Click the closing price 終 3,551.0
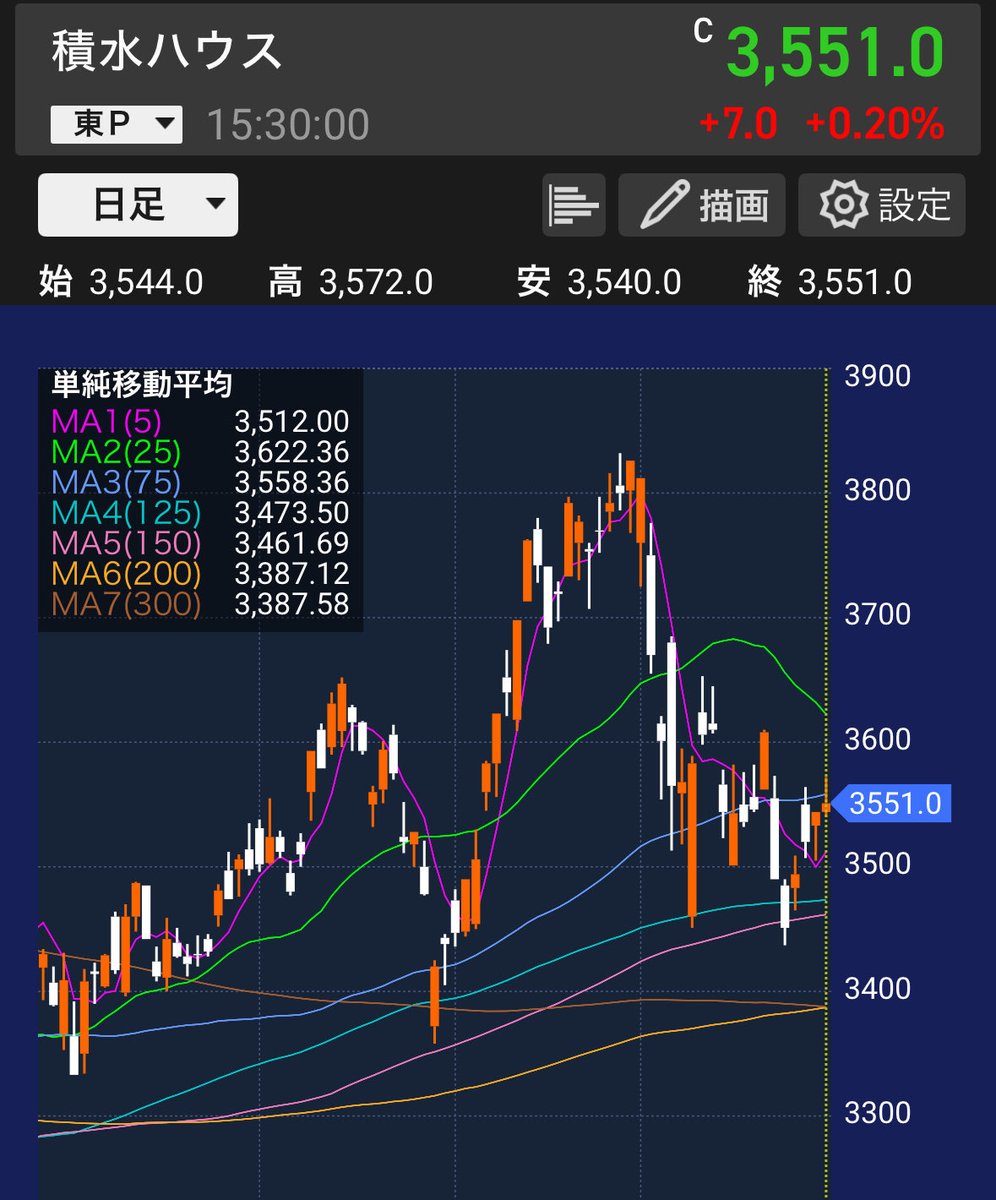This screenshot has width=996, height=1200. point(829,282)
